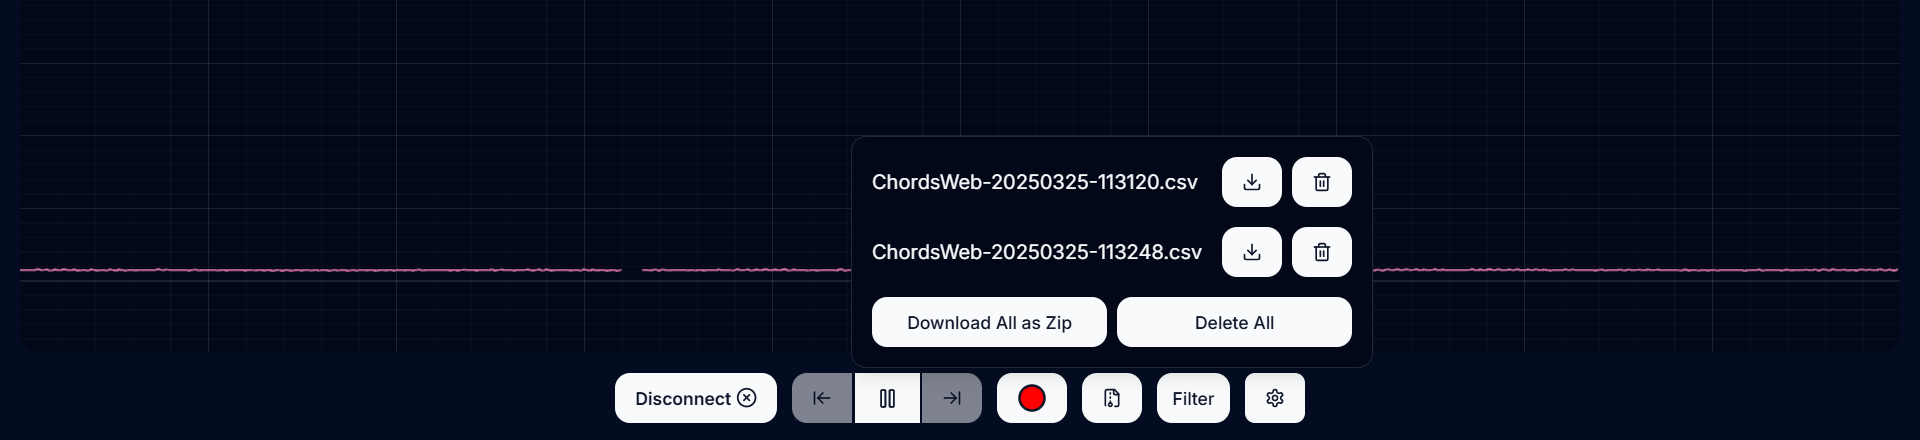
Task: Disconnect the device
Action: coord(684,398)
